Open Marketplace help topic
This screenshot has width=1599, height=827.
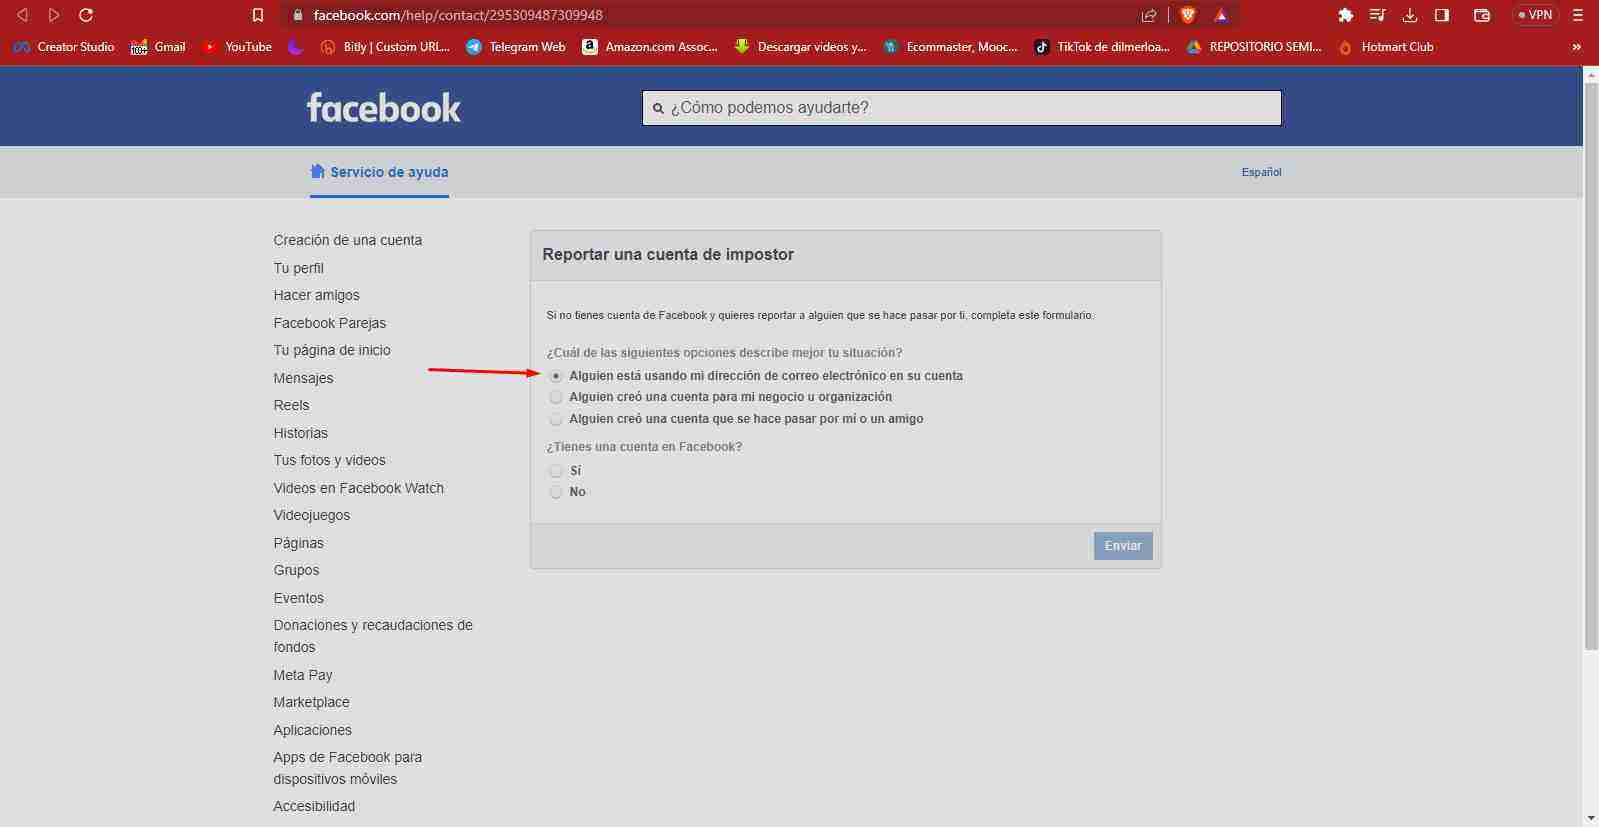(312, 702)
